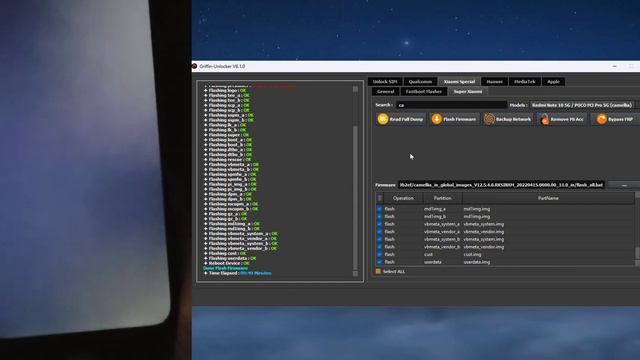Click the 'userdata.img' cell
640x360 pixels.
point(476,262)
